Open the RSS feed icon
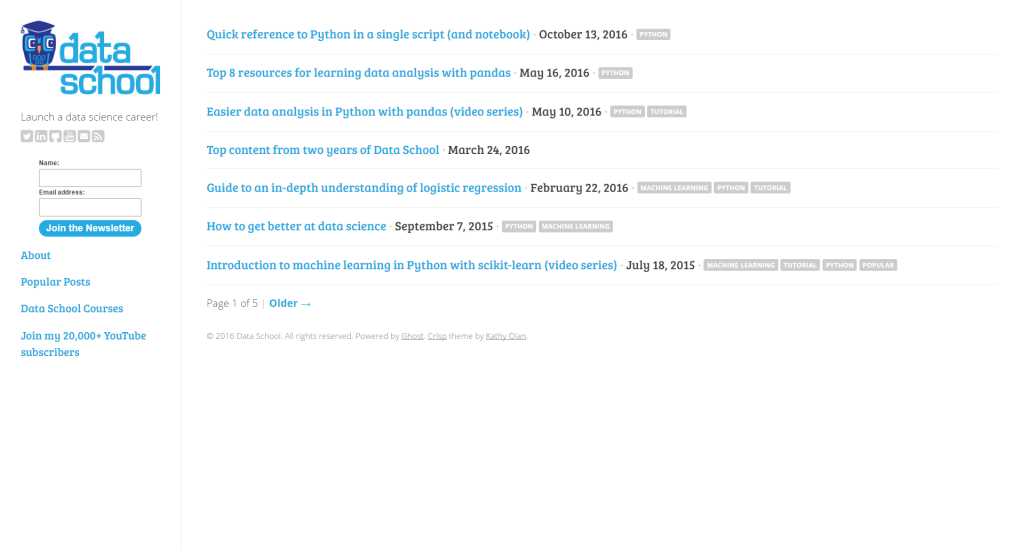Screen dimensions: 1024x550 coord(98,136)
